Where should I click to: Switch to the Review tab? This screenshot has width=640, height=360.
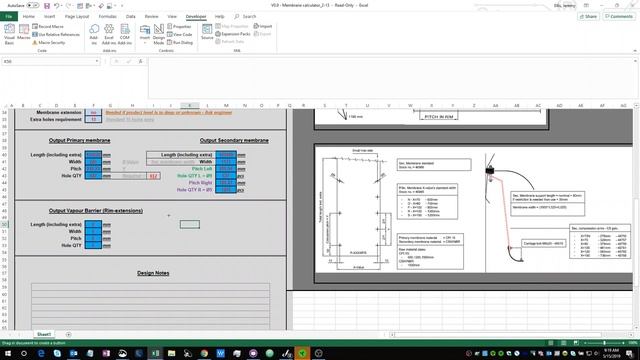click(151, 16)
